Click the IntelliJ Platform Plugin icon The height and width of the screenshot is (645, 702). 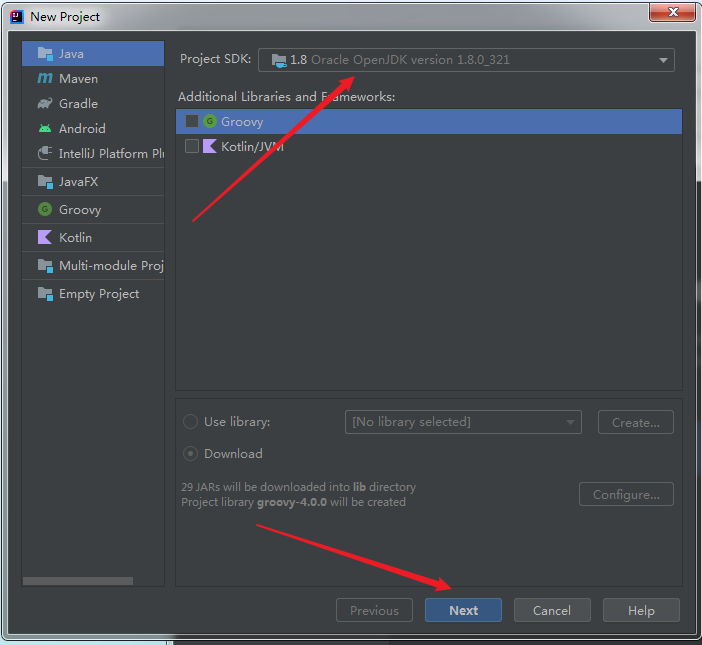(x=45, y=154)
